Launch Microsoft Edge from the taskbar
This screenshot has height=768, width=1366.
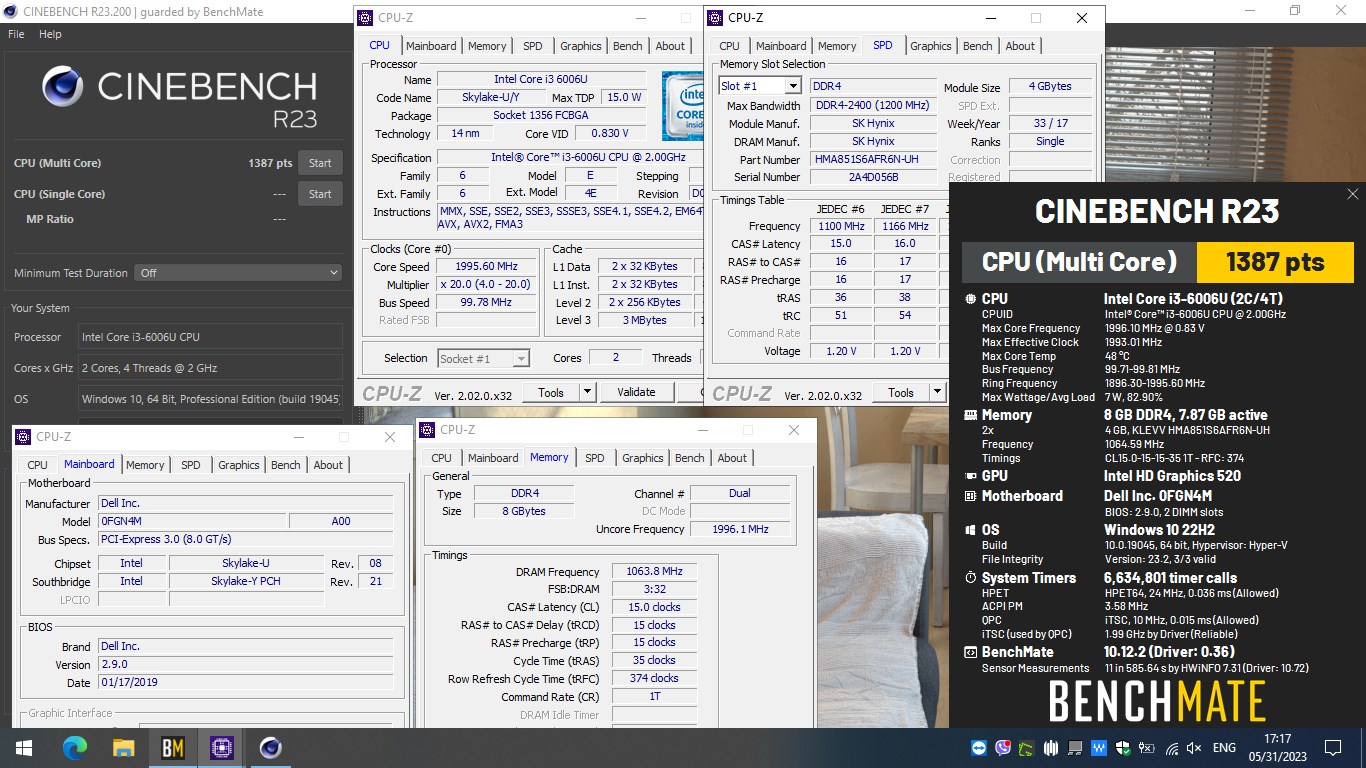pyautogui.click(x=75, y=747)
